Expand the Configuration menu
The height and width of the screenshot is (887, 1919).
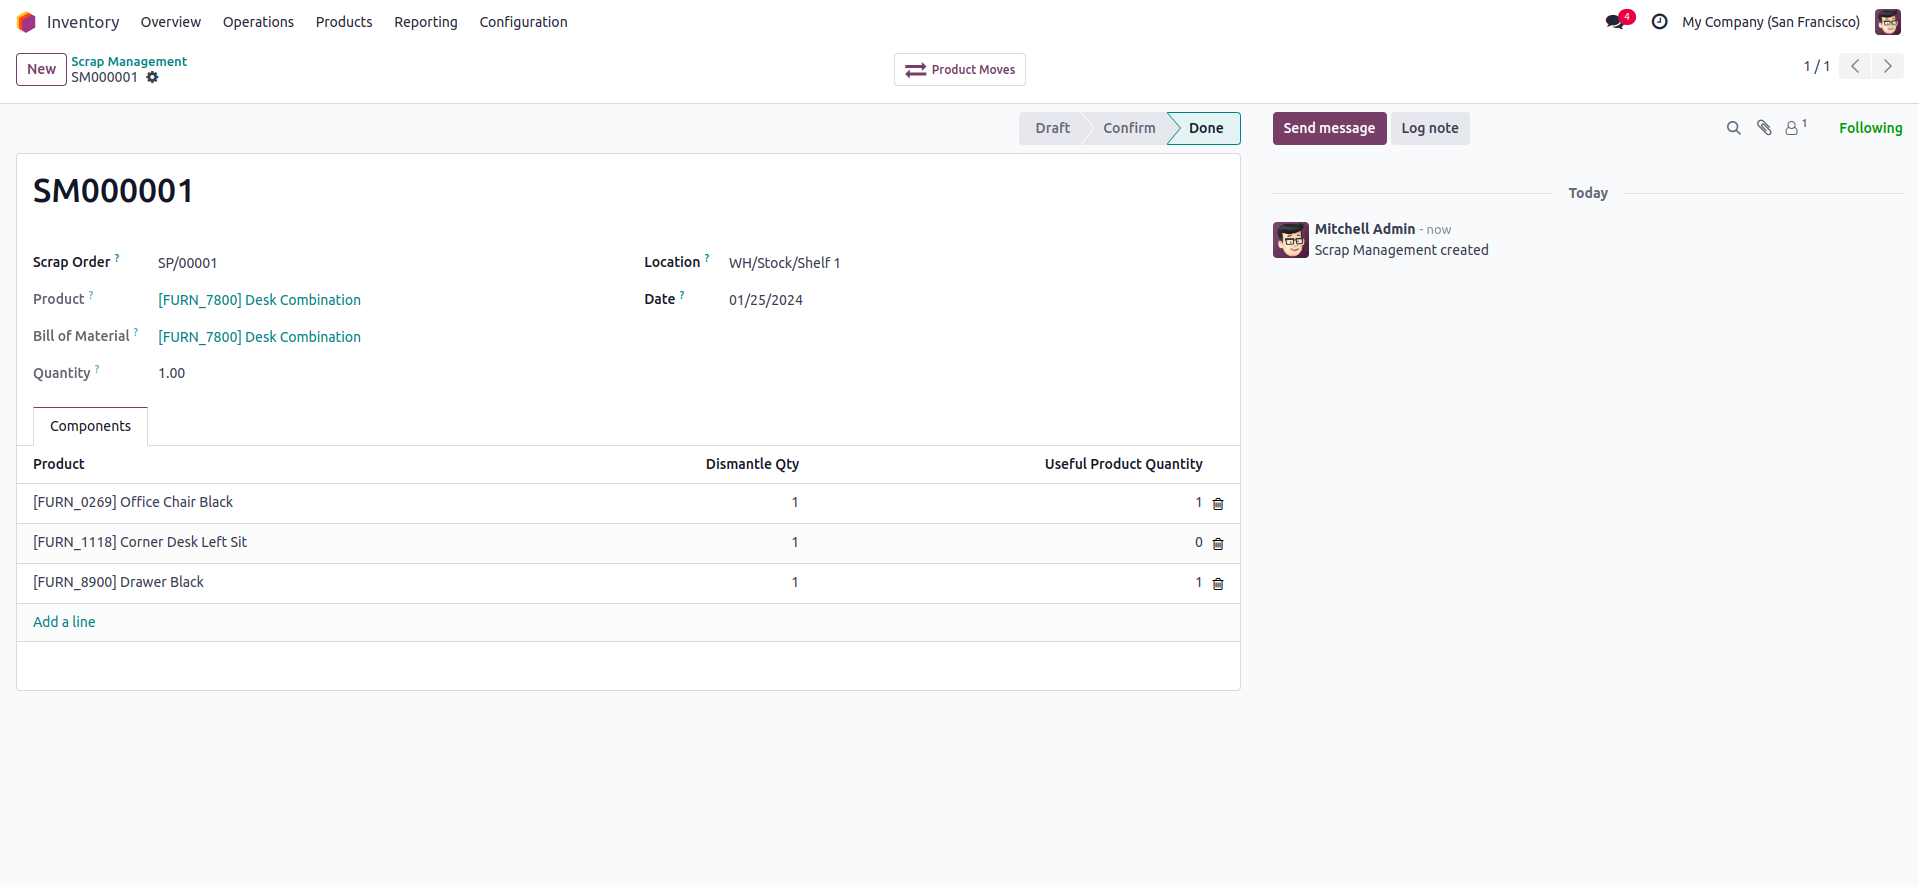523,22
